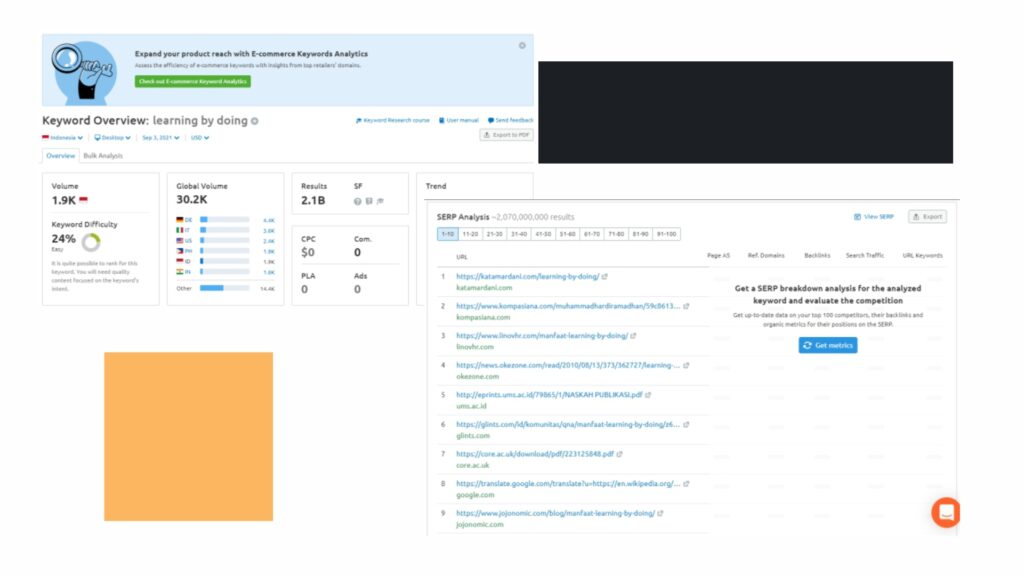
Task: Open the orange chat support widget
Action: tap(945, 512)
